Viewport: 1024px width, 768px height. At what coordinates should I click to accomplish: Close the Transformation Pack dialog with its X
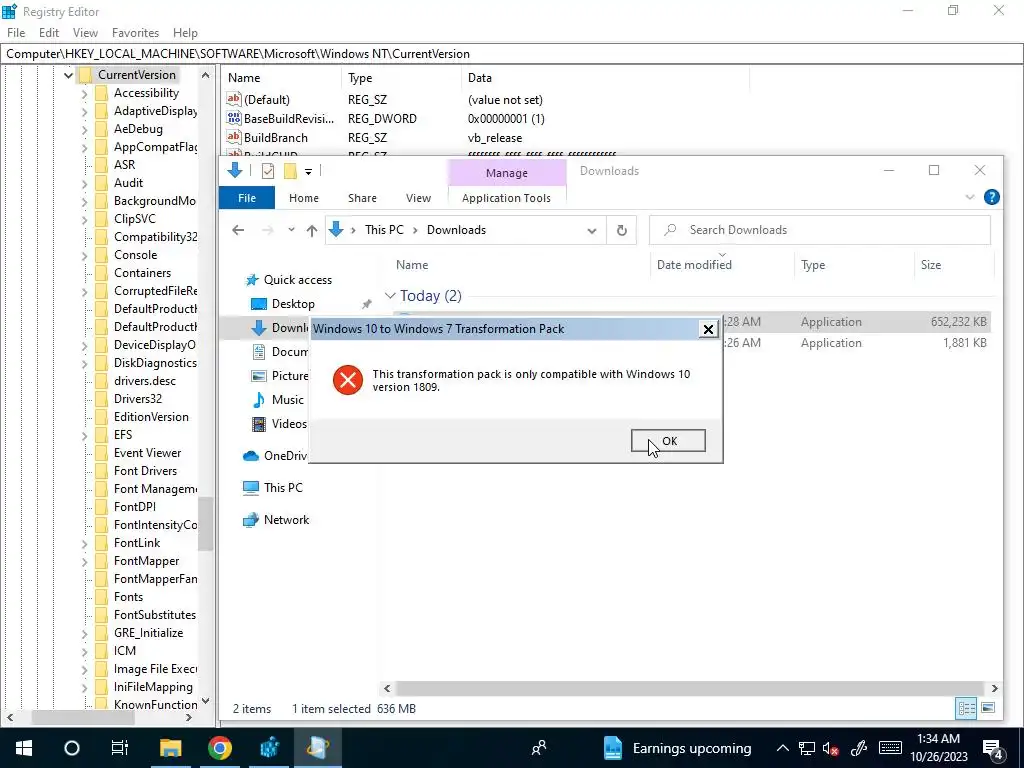pos(708,329)
